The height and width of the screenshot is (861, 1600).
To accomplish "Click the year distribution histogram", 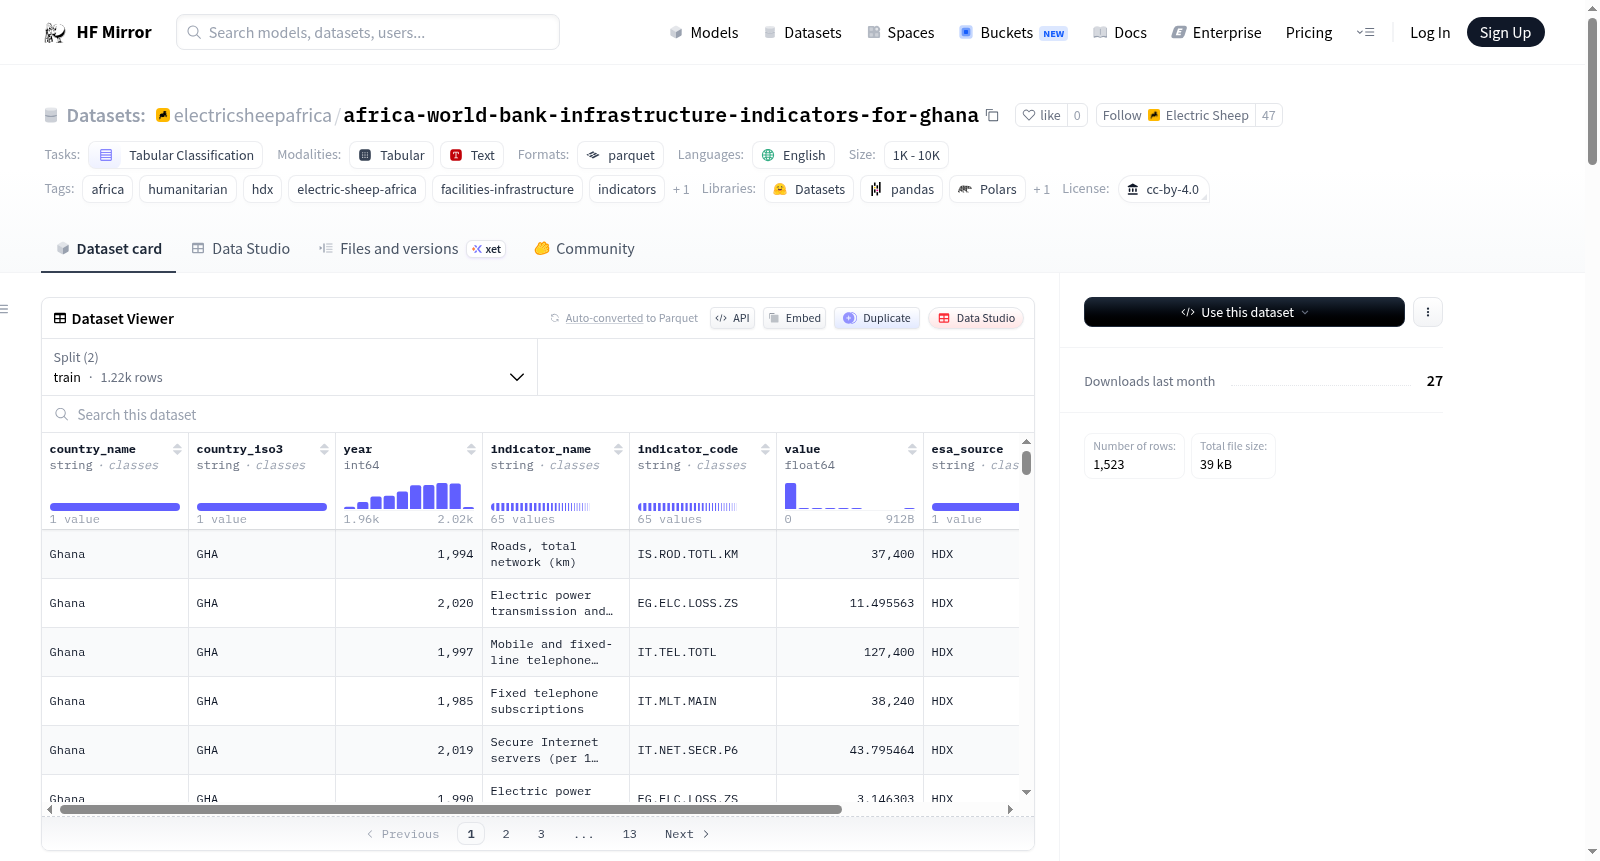I will coord(408,496).
